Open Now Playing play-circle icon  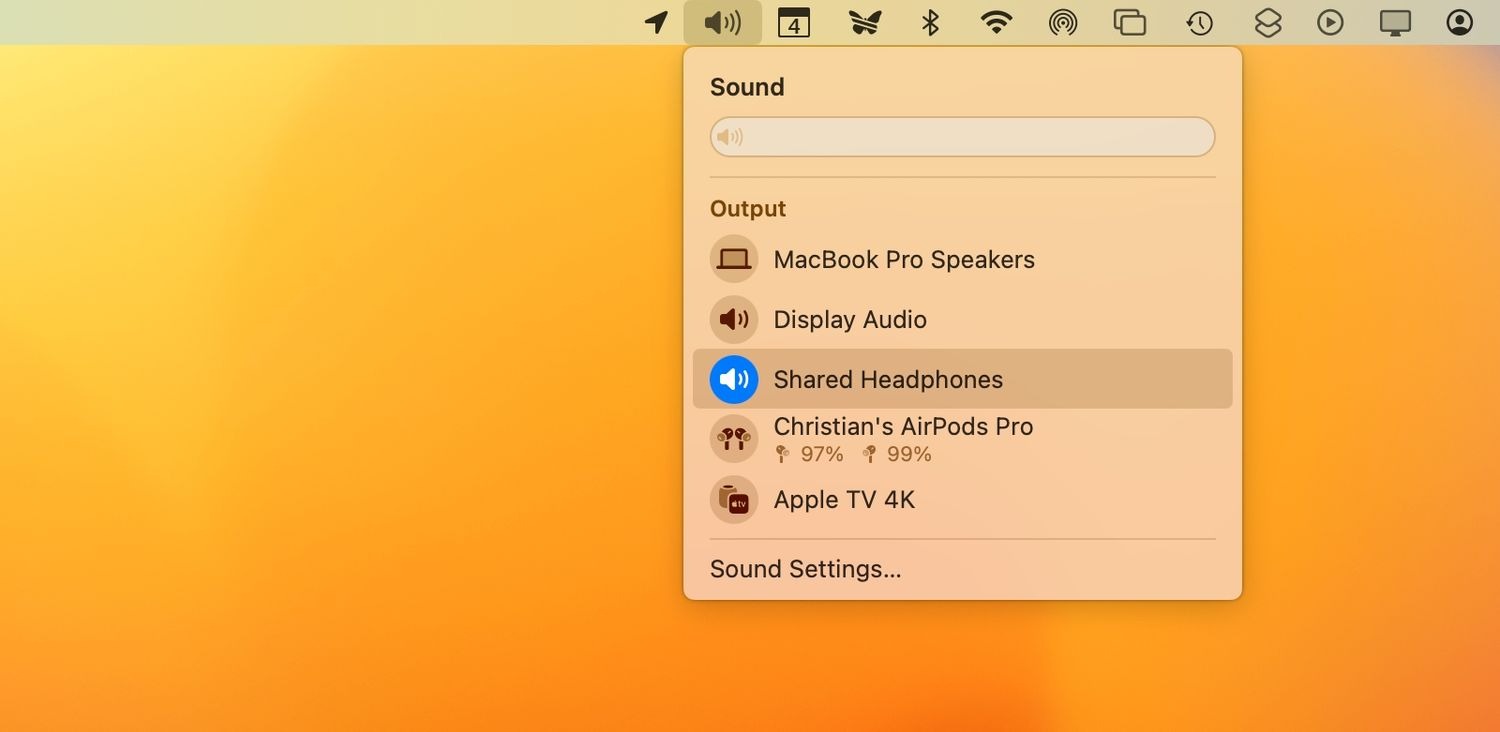[1330, 22]
